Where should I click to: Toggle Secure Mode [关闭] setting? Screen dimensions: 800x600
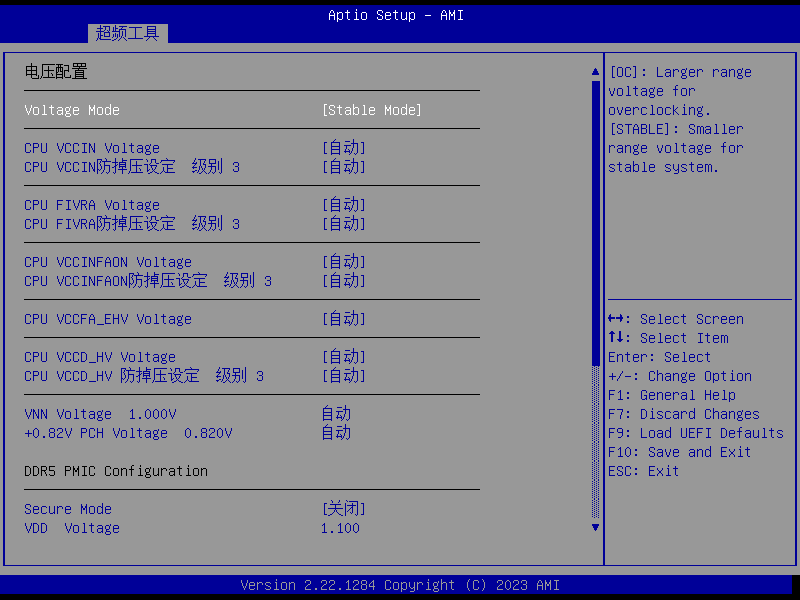pyautogui.click(x=343, y=509)
